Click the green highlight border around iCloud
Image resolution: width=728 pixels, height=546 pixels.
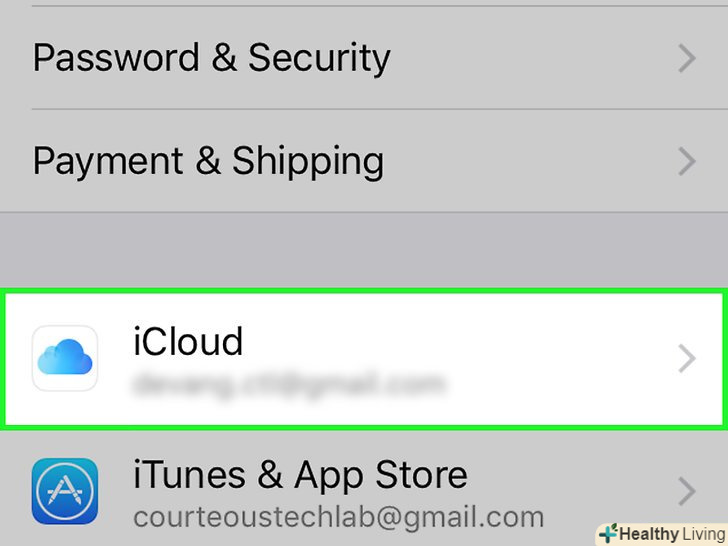[364, 291]
